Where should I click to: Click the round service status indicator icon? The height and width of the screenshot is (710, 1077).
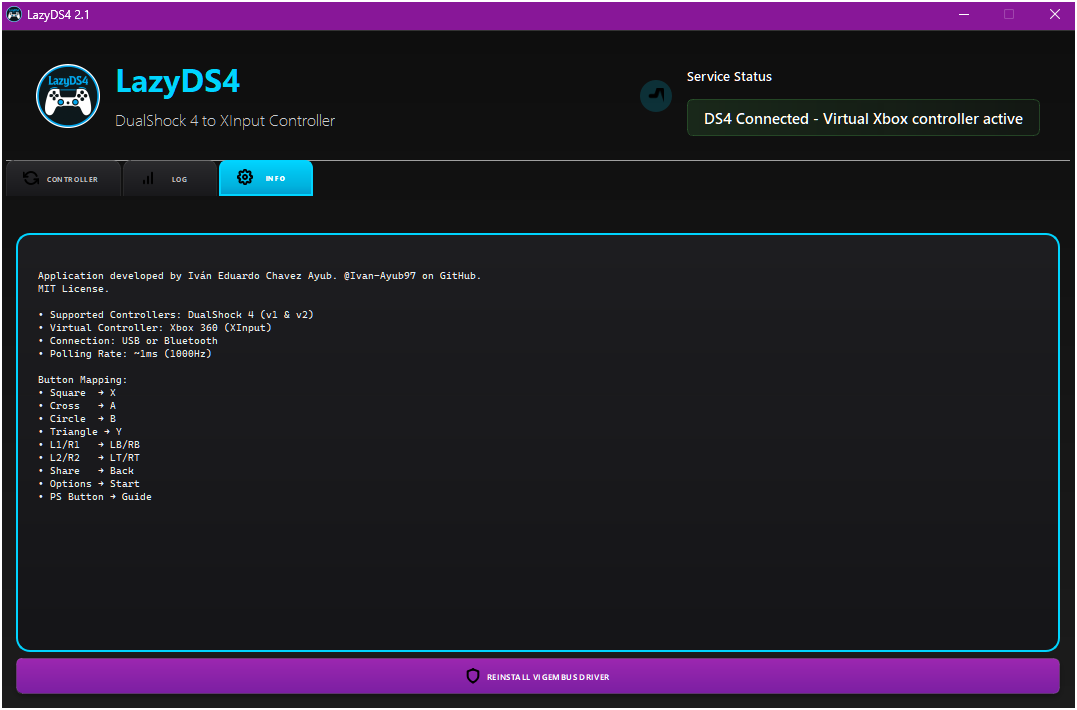pyautogui.click(x=656, y=95)
